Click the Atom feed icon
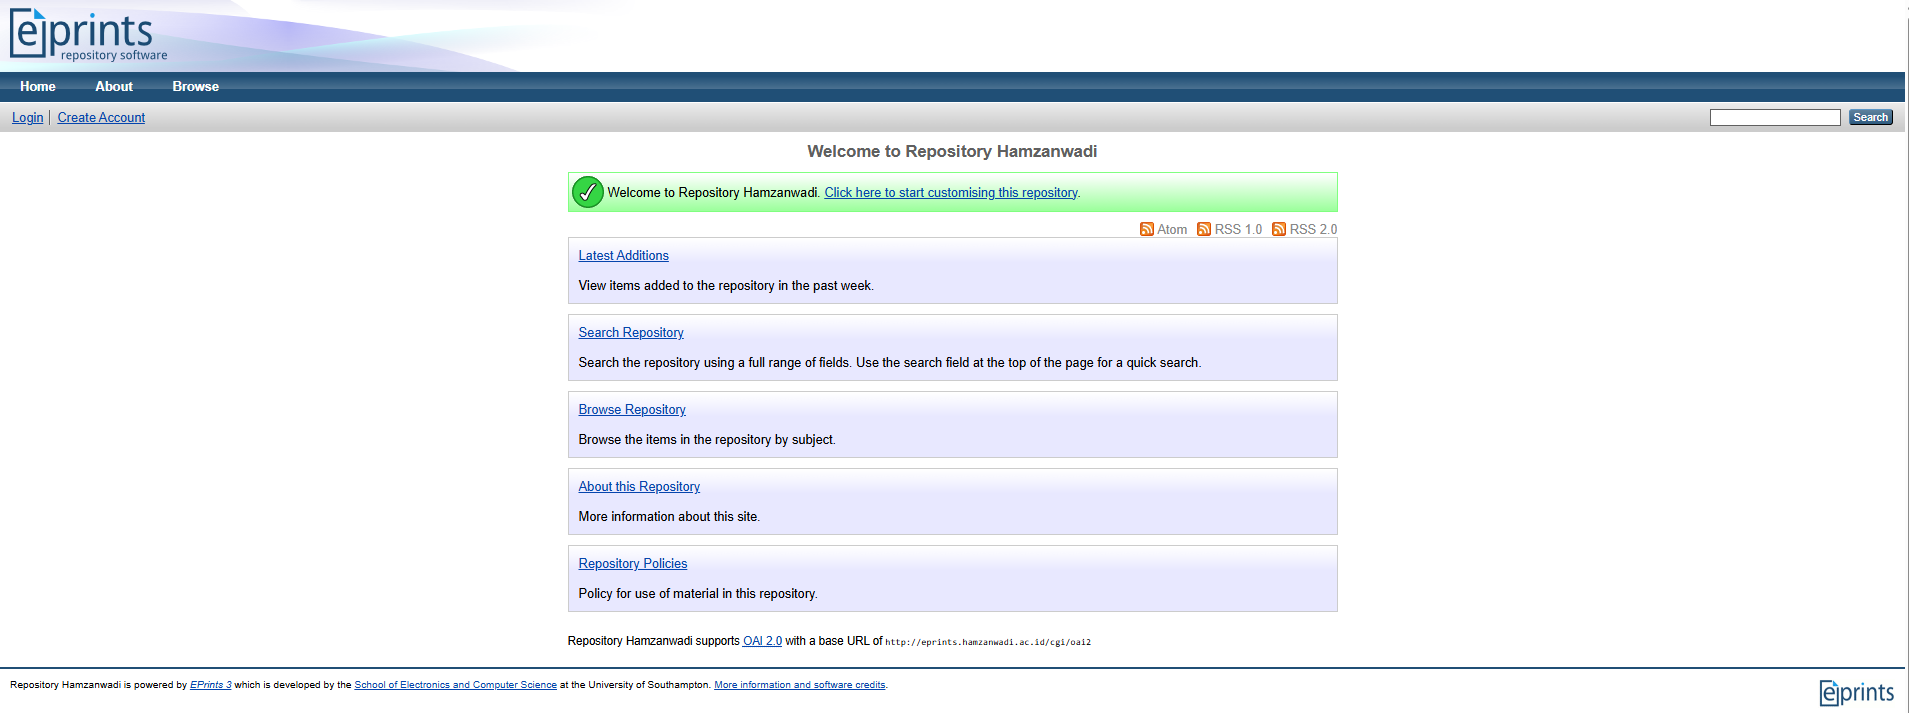This screenshot has height=713, width=1909. [1146, 229]
